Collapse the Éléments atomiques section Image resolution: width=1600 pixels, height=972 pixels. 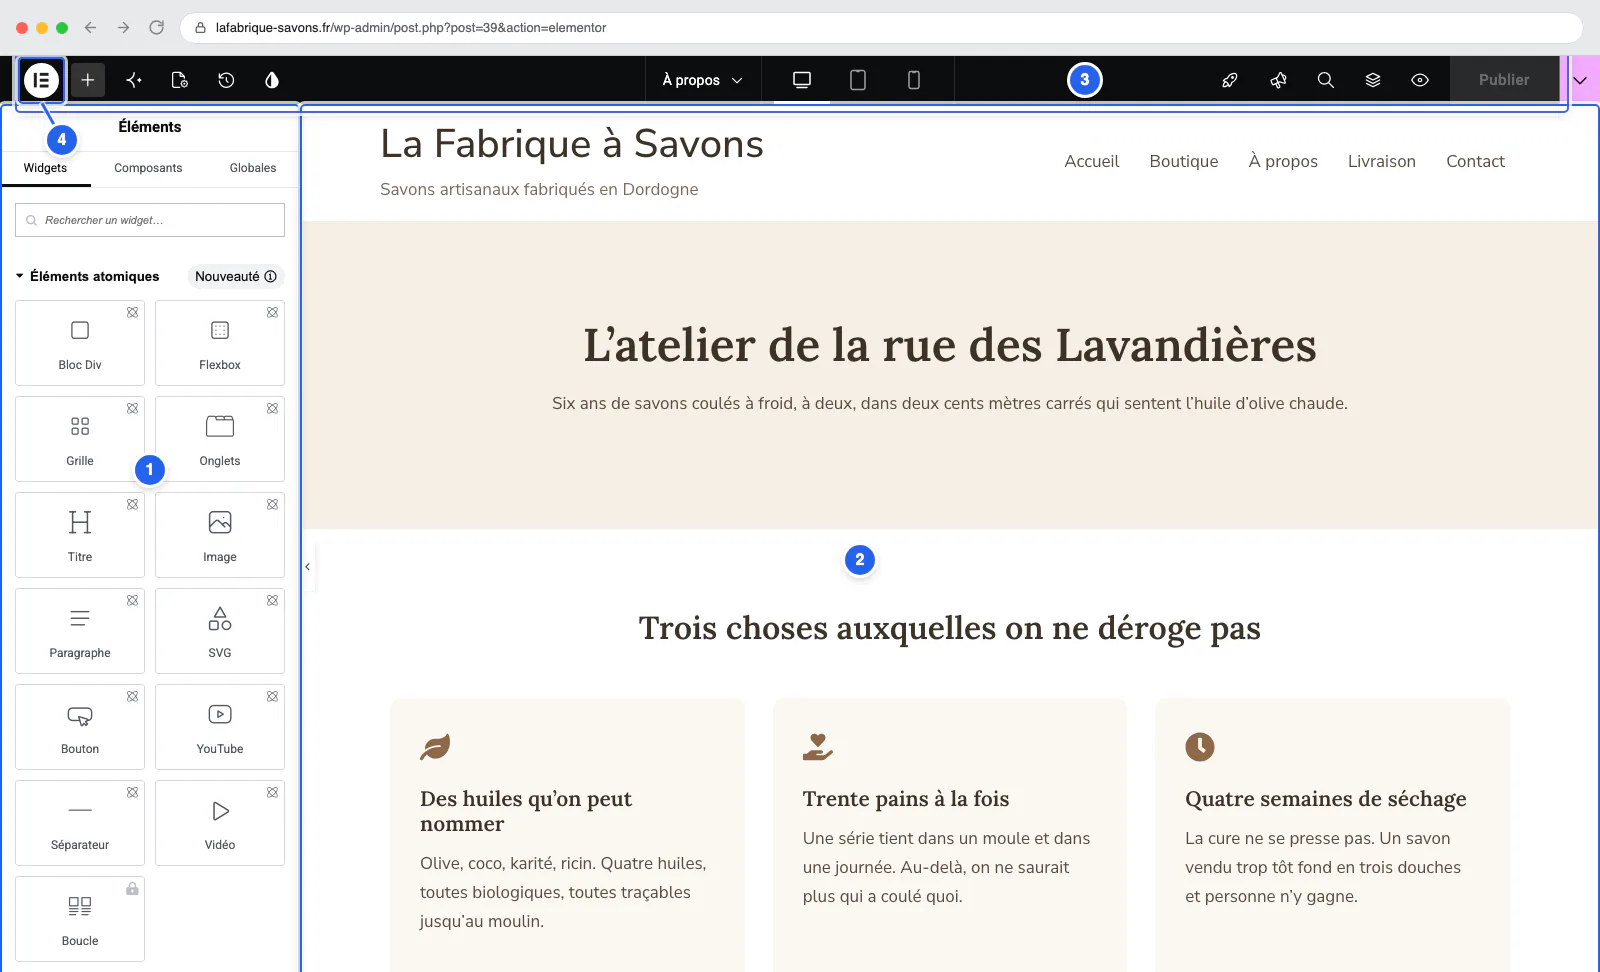(x=20, y=276)
